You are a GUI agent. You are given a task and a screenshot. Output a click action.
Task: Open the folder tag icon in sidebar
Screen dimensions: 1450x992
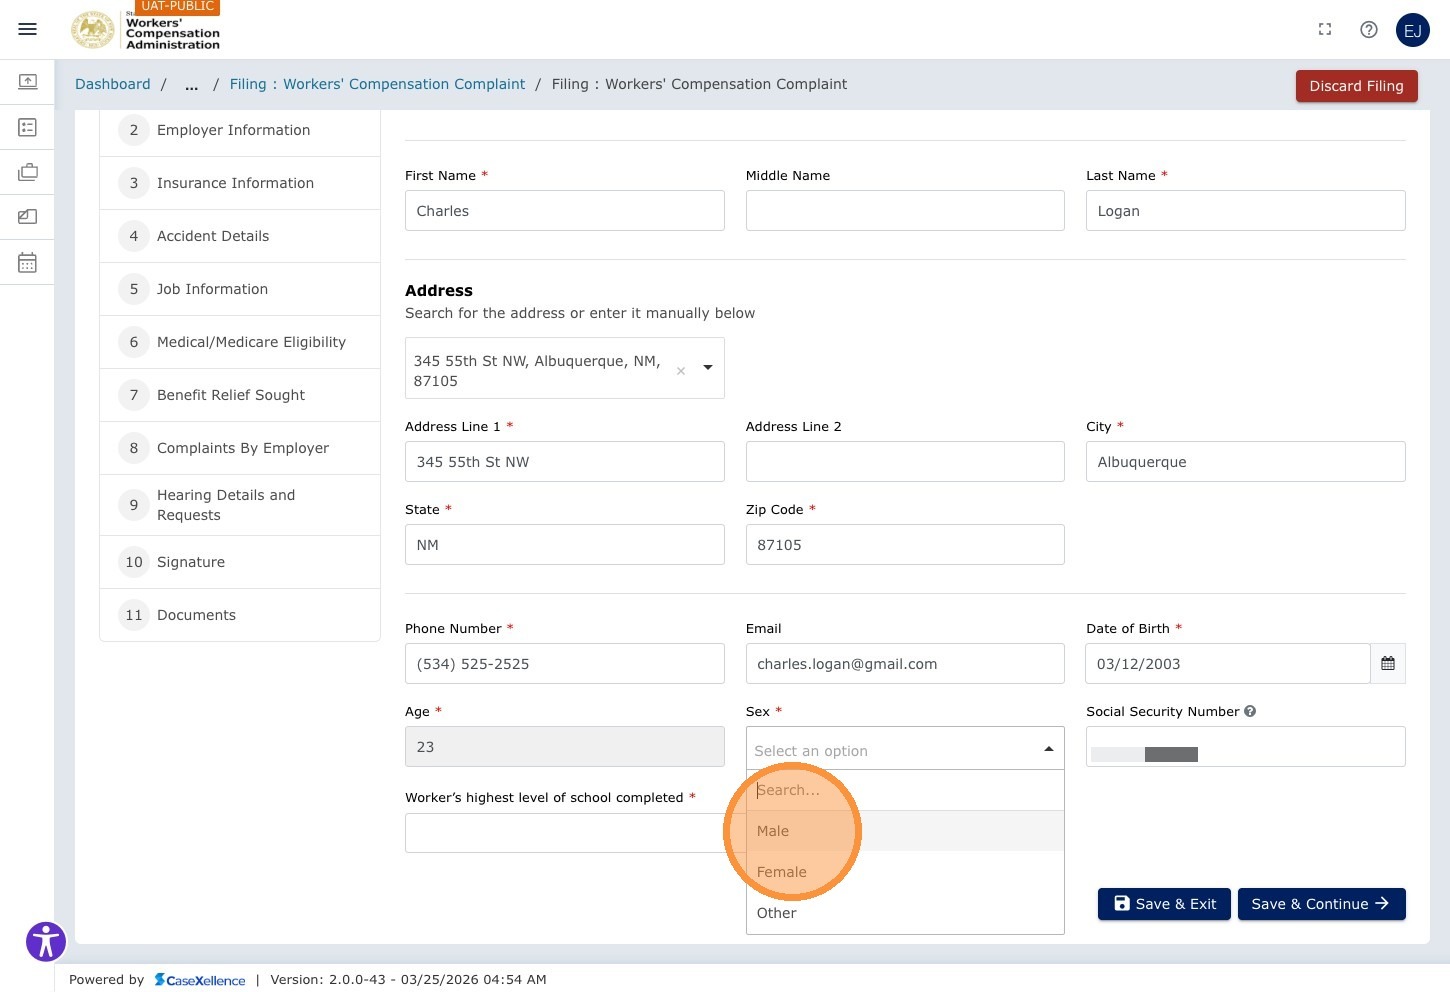pos(28,216)
